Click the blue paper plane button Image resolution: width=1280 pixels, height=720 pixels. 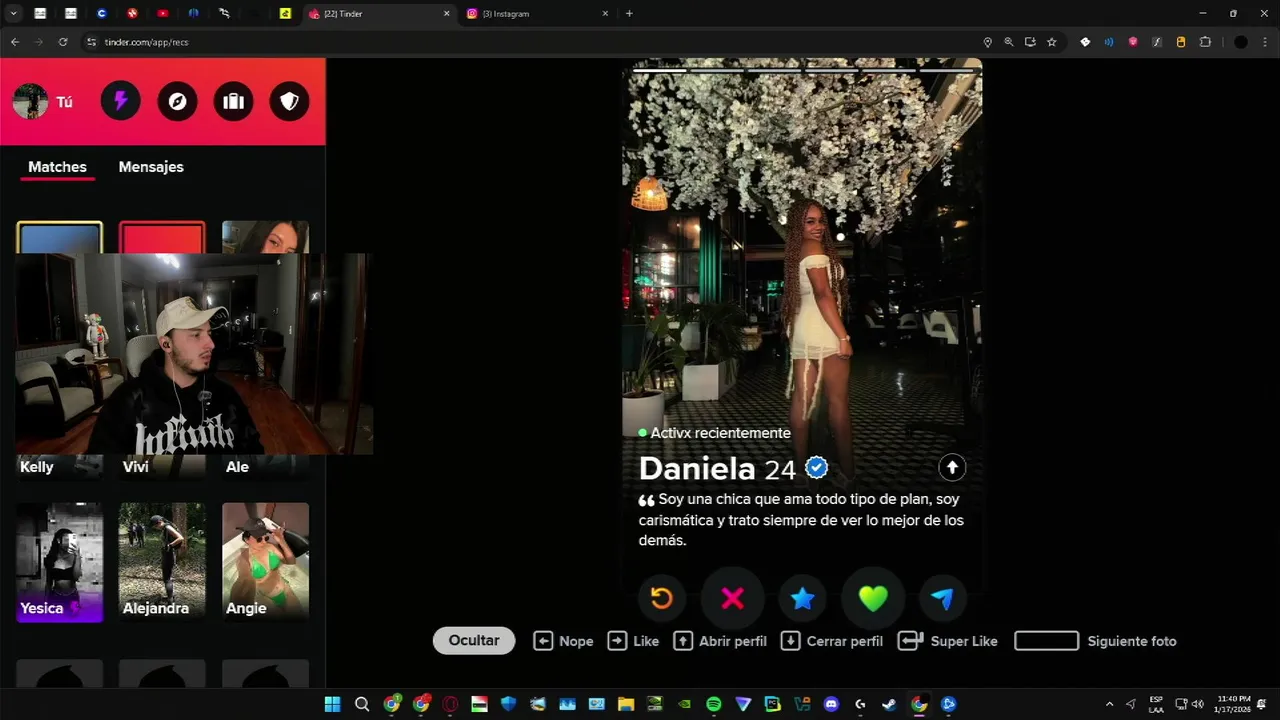click(x=942, y=598)
